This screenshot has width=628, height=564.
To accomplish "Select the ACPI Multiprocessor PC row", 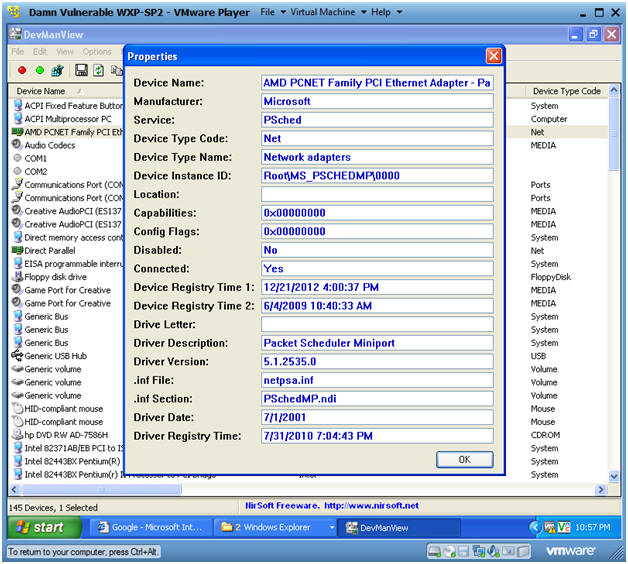I will (x=67, y=119).
